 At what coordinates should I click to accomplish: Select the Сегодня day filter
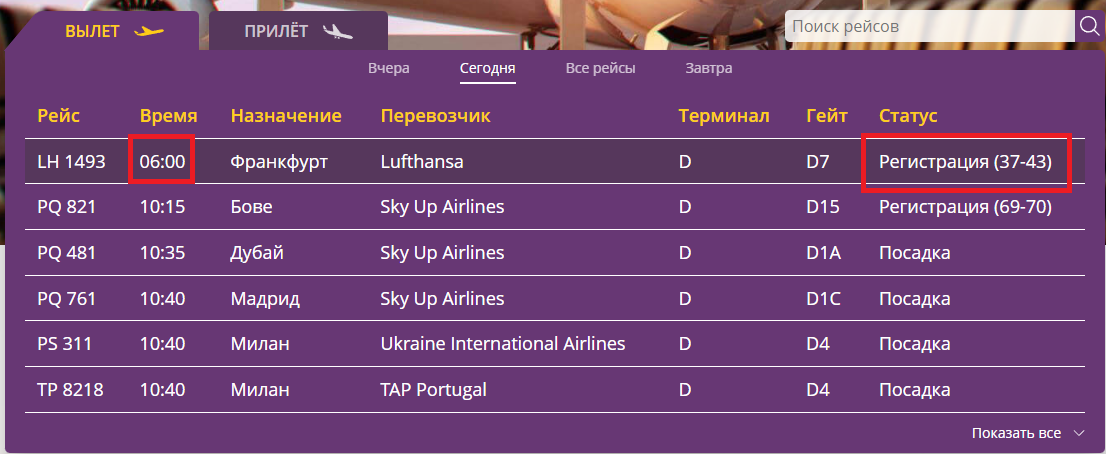click(x=487, y=69)
